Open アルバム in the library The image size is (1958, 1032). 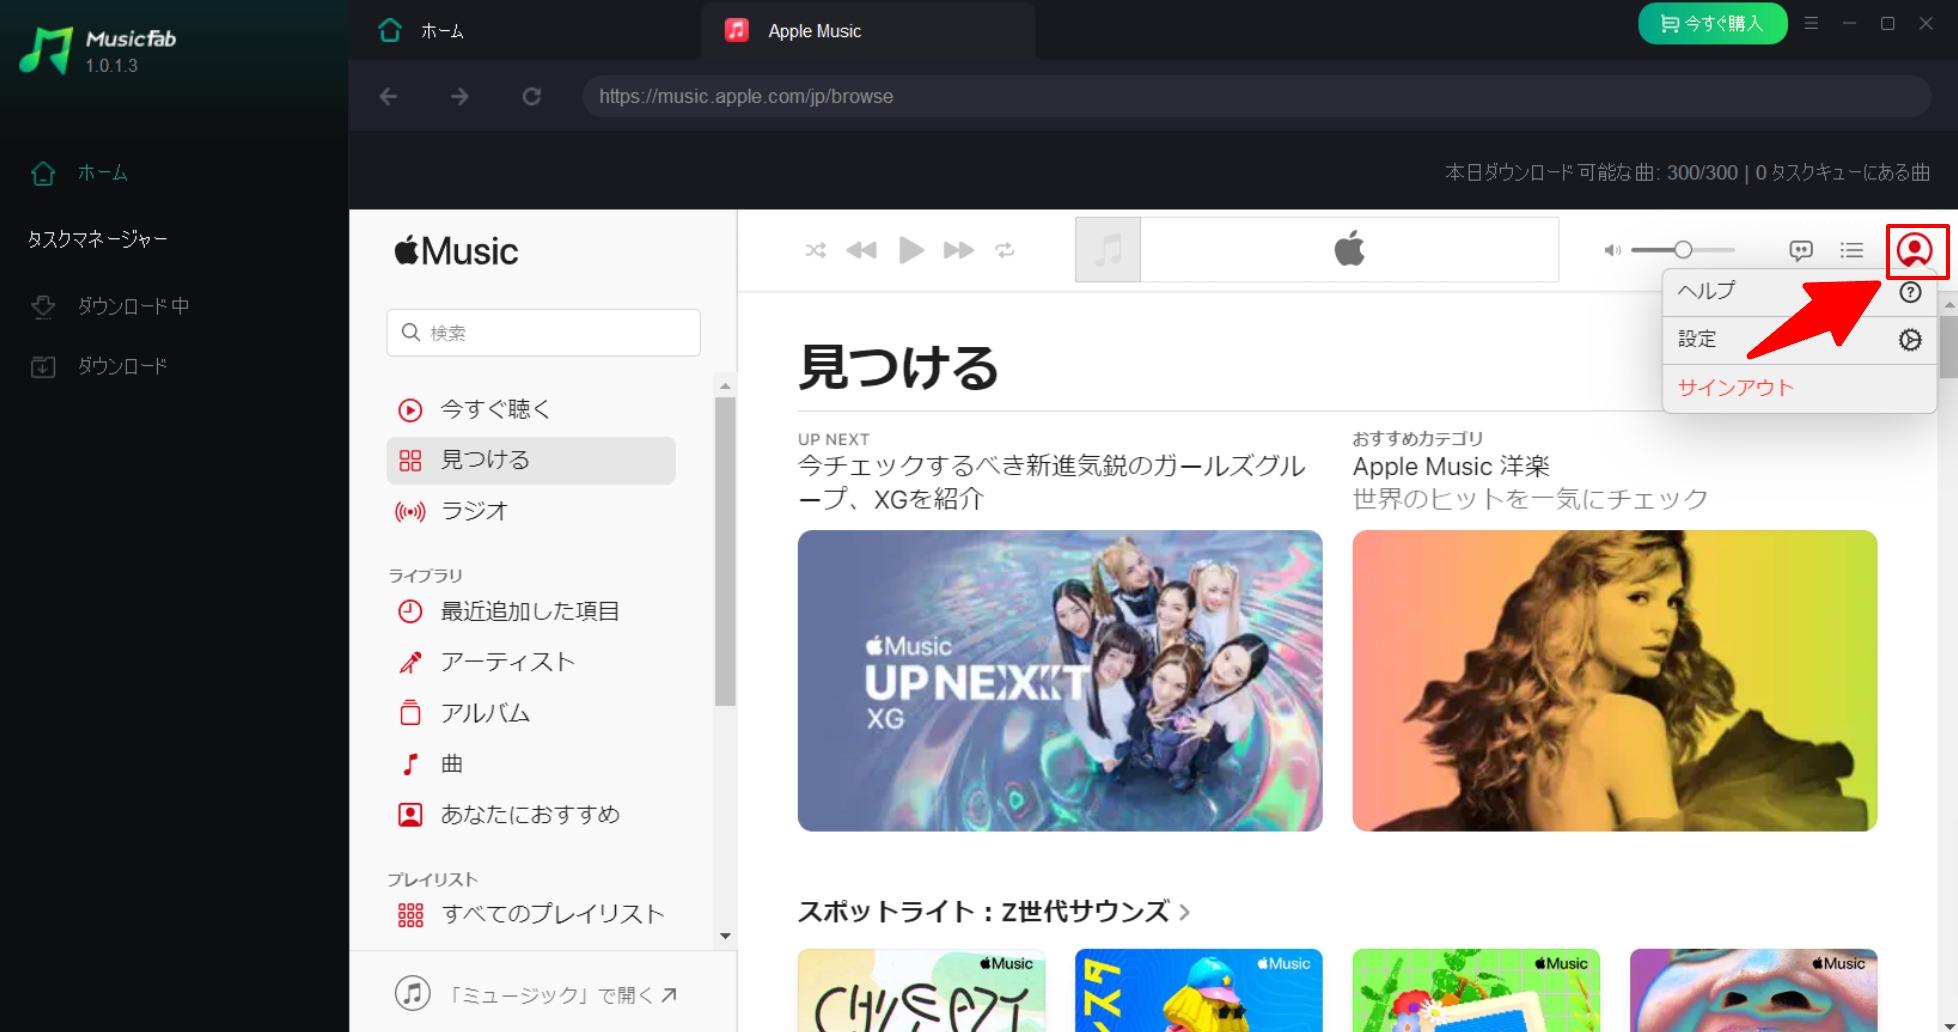[x=530, y=713]
